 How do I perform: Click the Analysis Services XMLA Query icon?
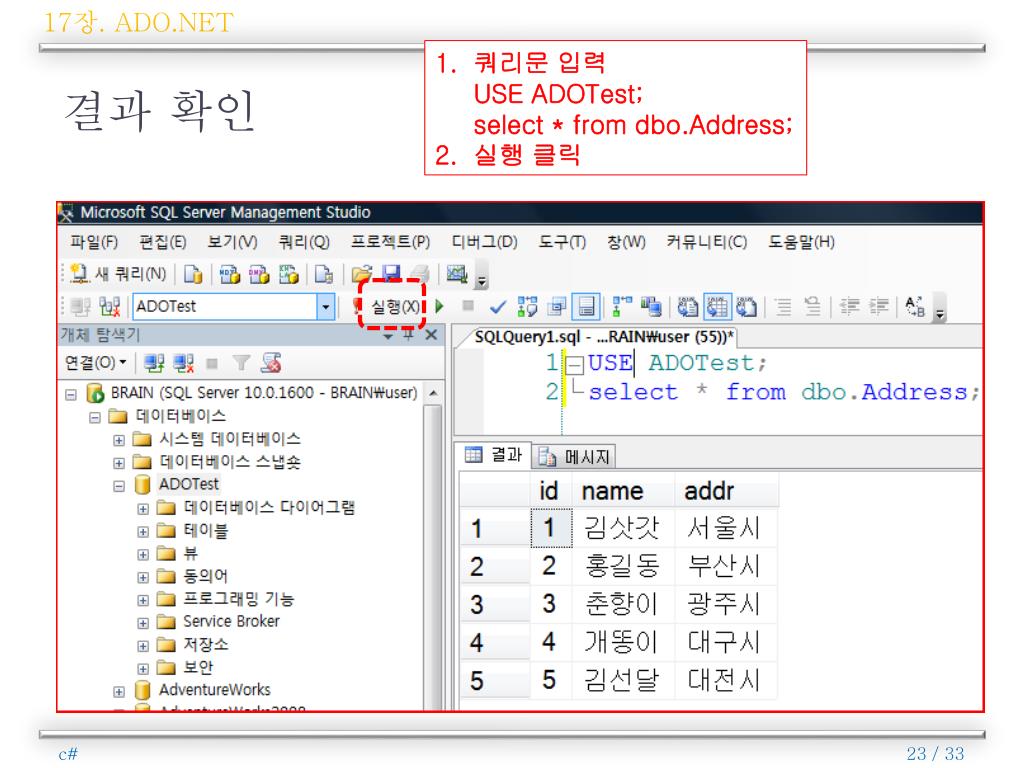coord(289,274)
